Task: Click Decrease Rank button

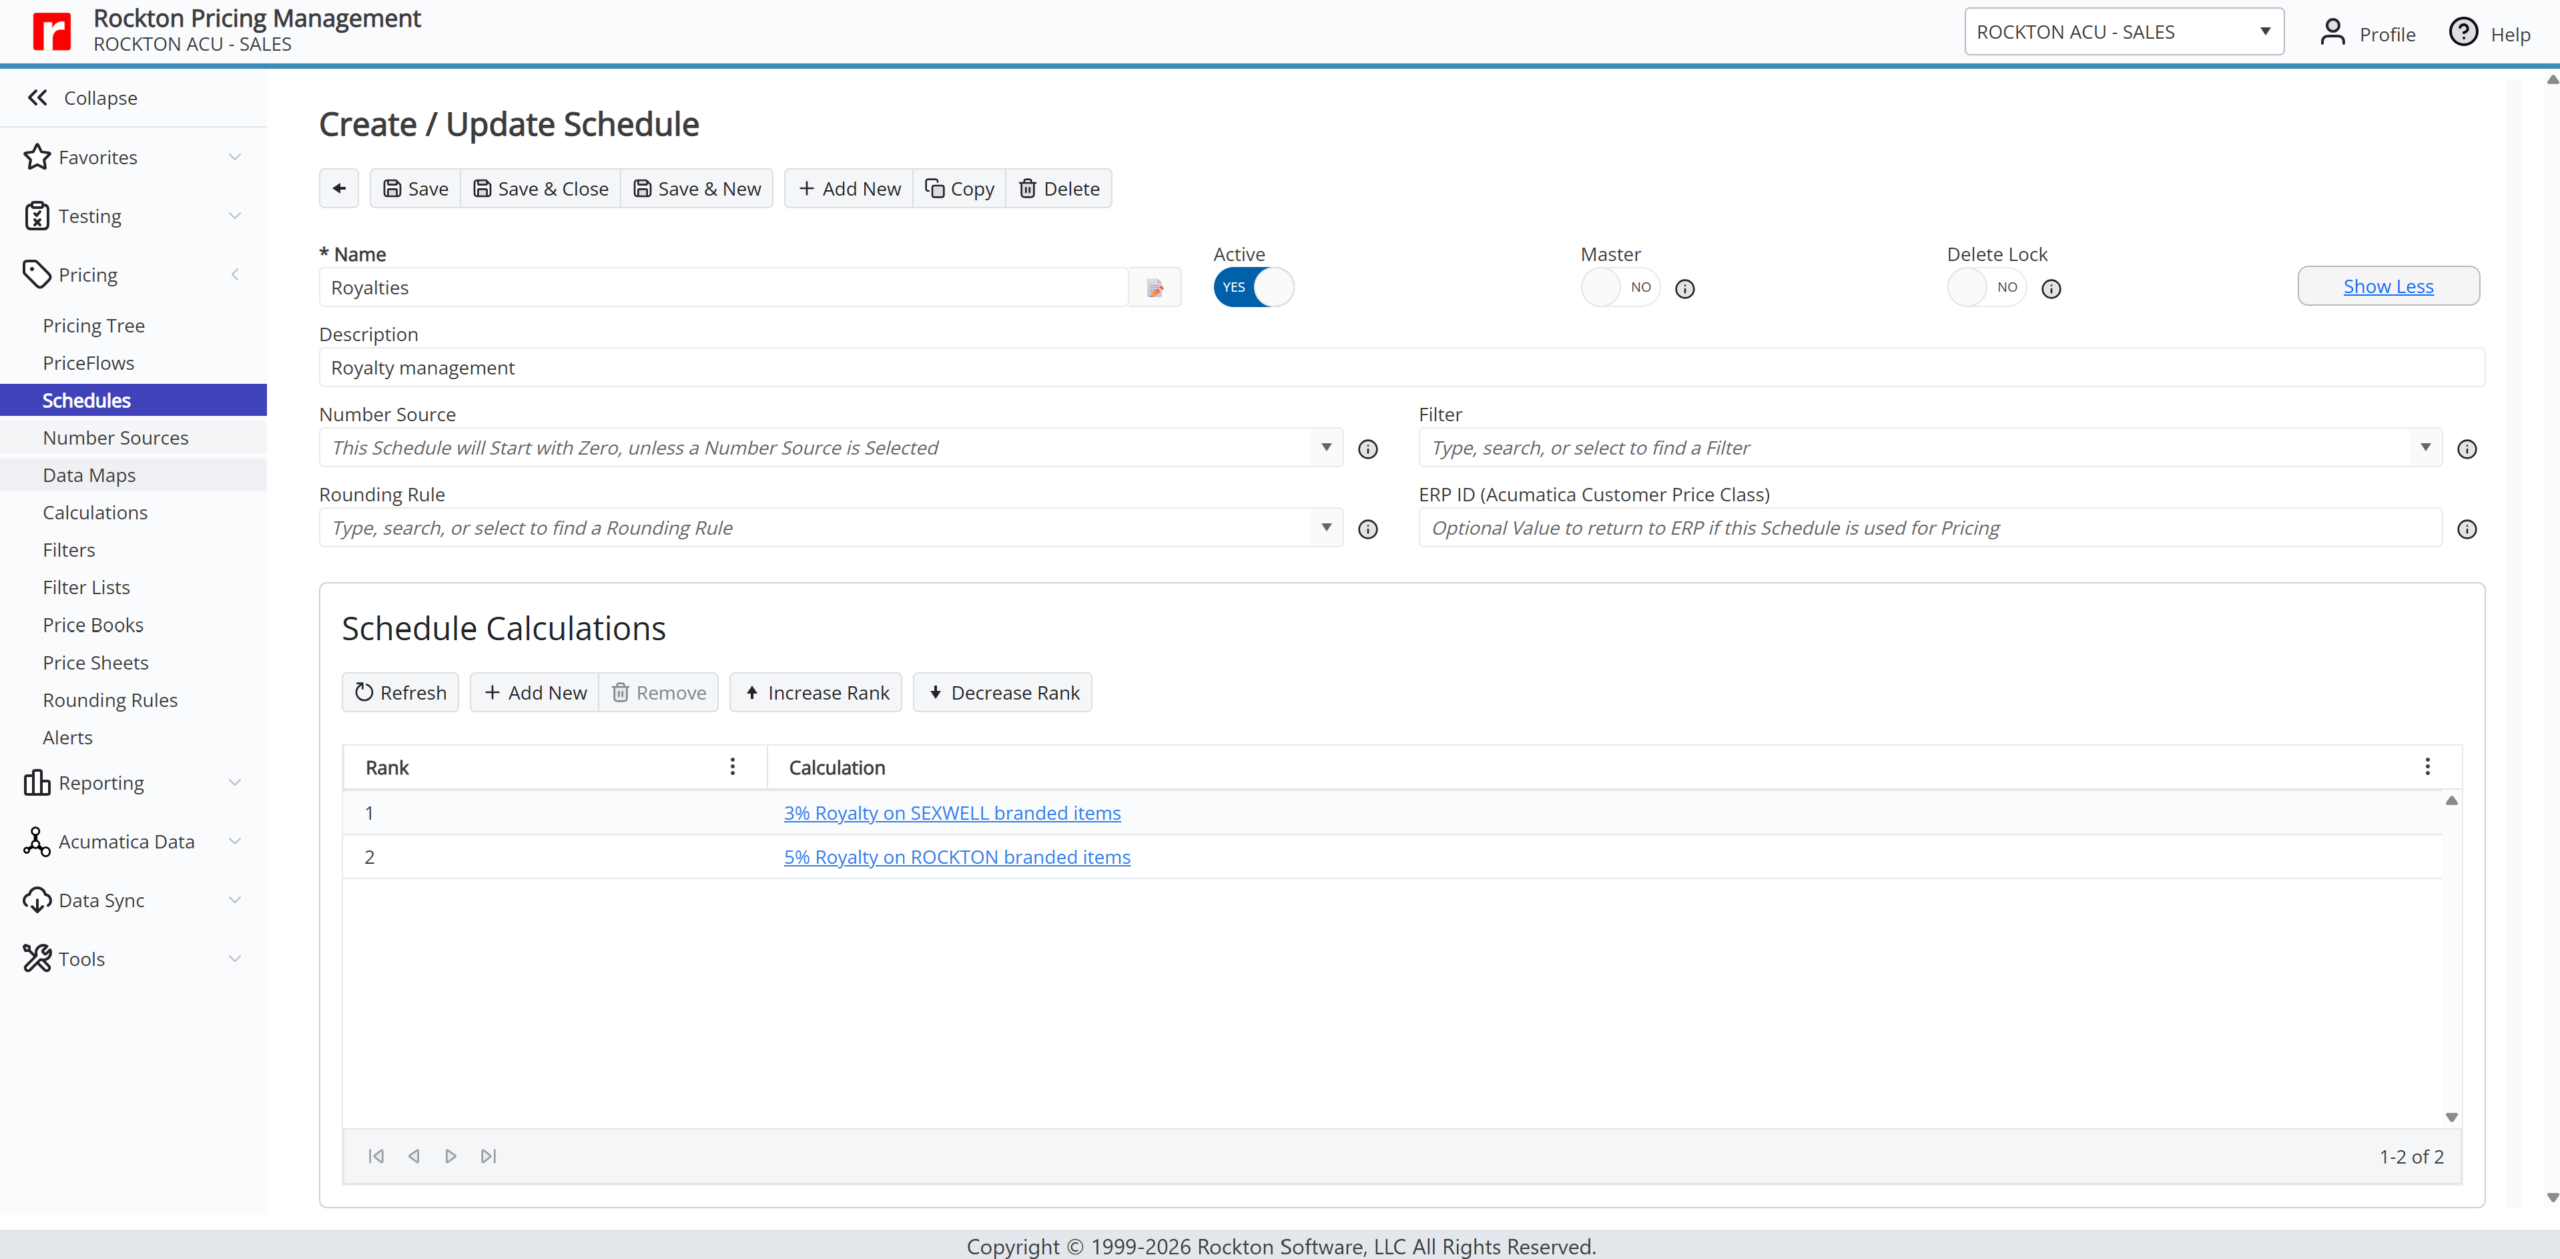Action: click(1002, 692)
